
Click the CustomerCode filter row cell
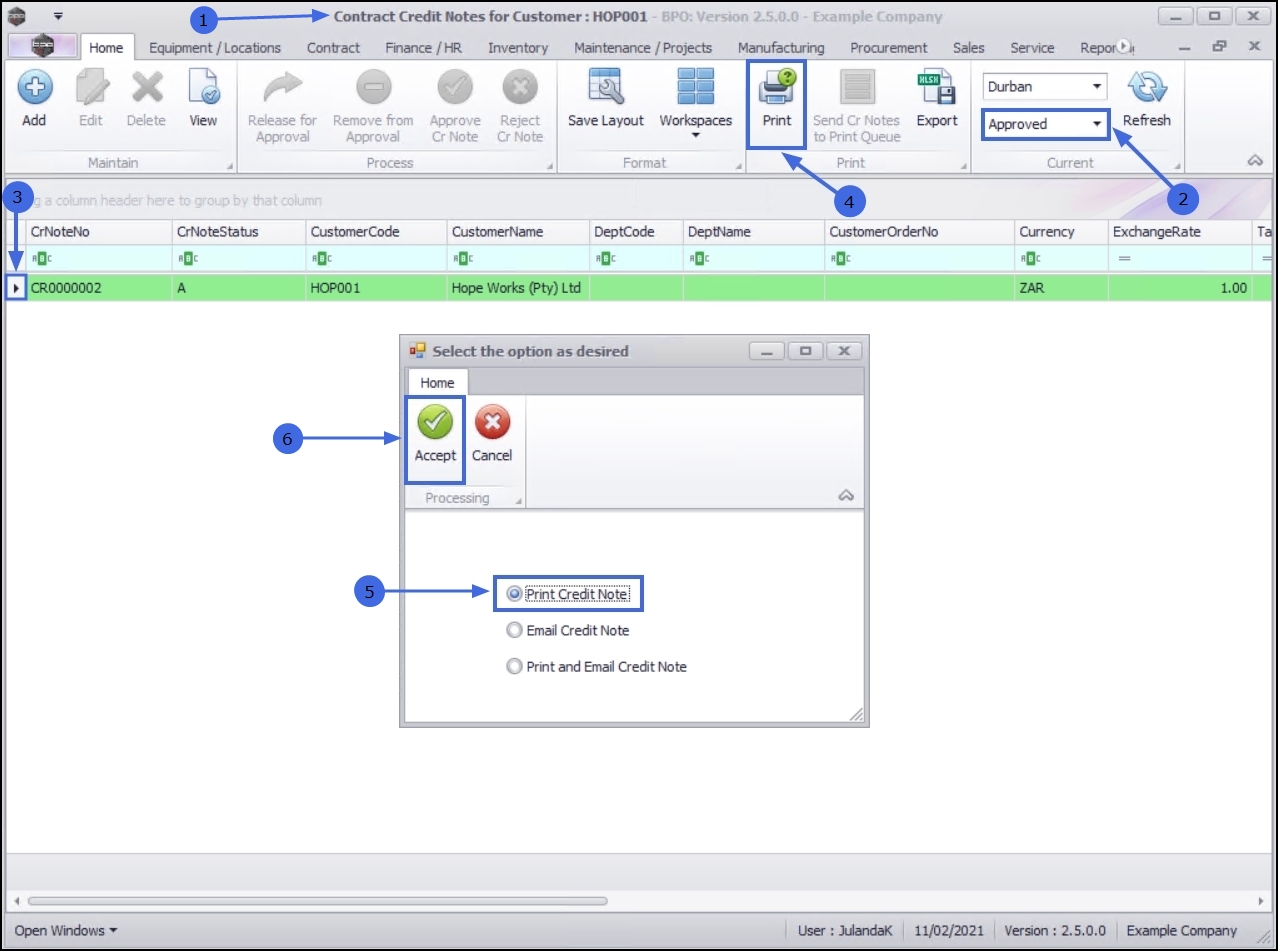376,259
